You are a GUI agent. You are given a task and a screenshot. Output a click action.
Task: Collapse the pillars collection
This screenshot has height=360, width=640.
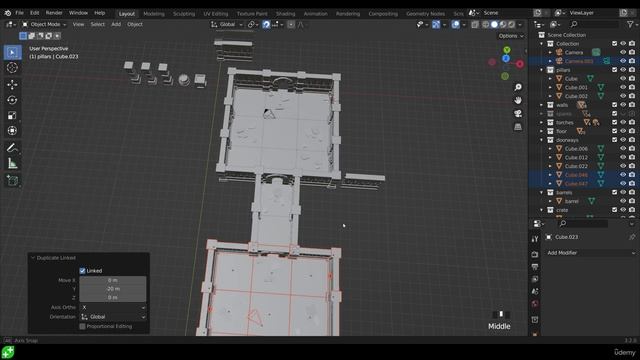coord(542,70)
